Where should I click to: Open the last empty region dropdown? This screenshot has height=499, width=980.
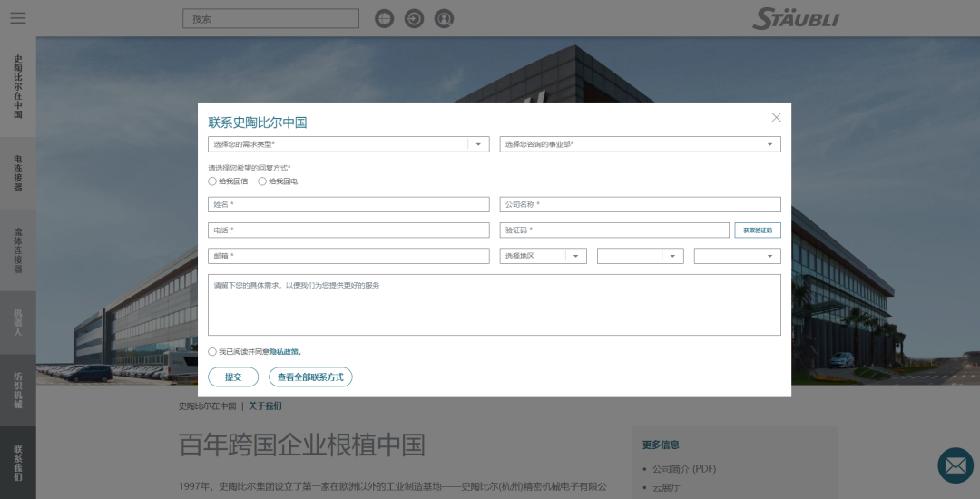coord(738,256)
